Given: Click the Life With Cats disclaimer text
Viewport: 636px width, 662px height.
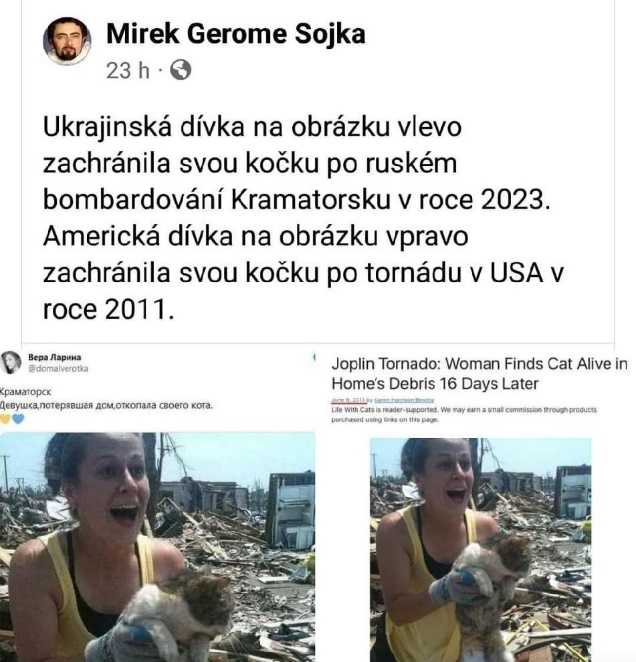Looking at the screenshot, I should pyautogui.click(x=464, y=415).
